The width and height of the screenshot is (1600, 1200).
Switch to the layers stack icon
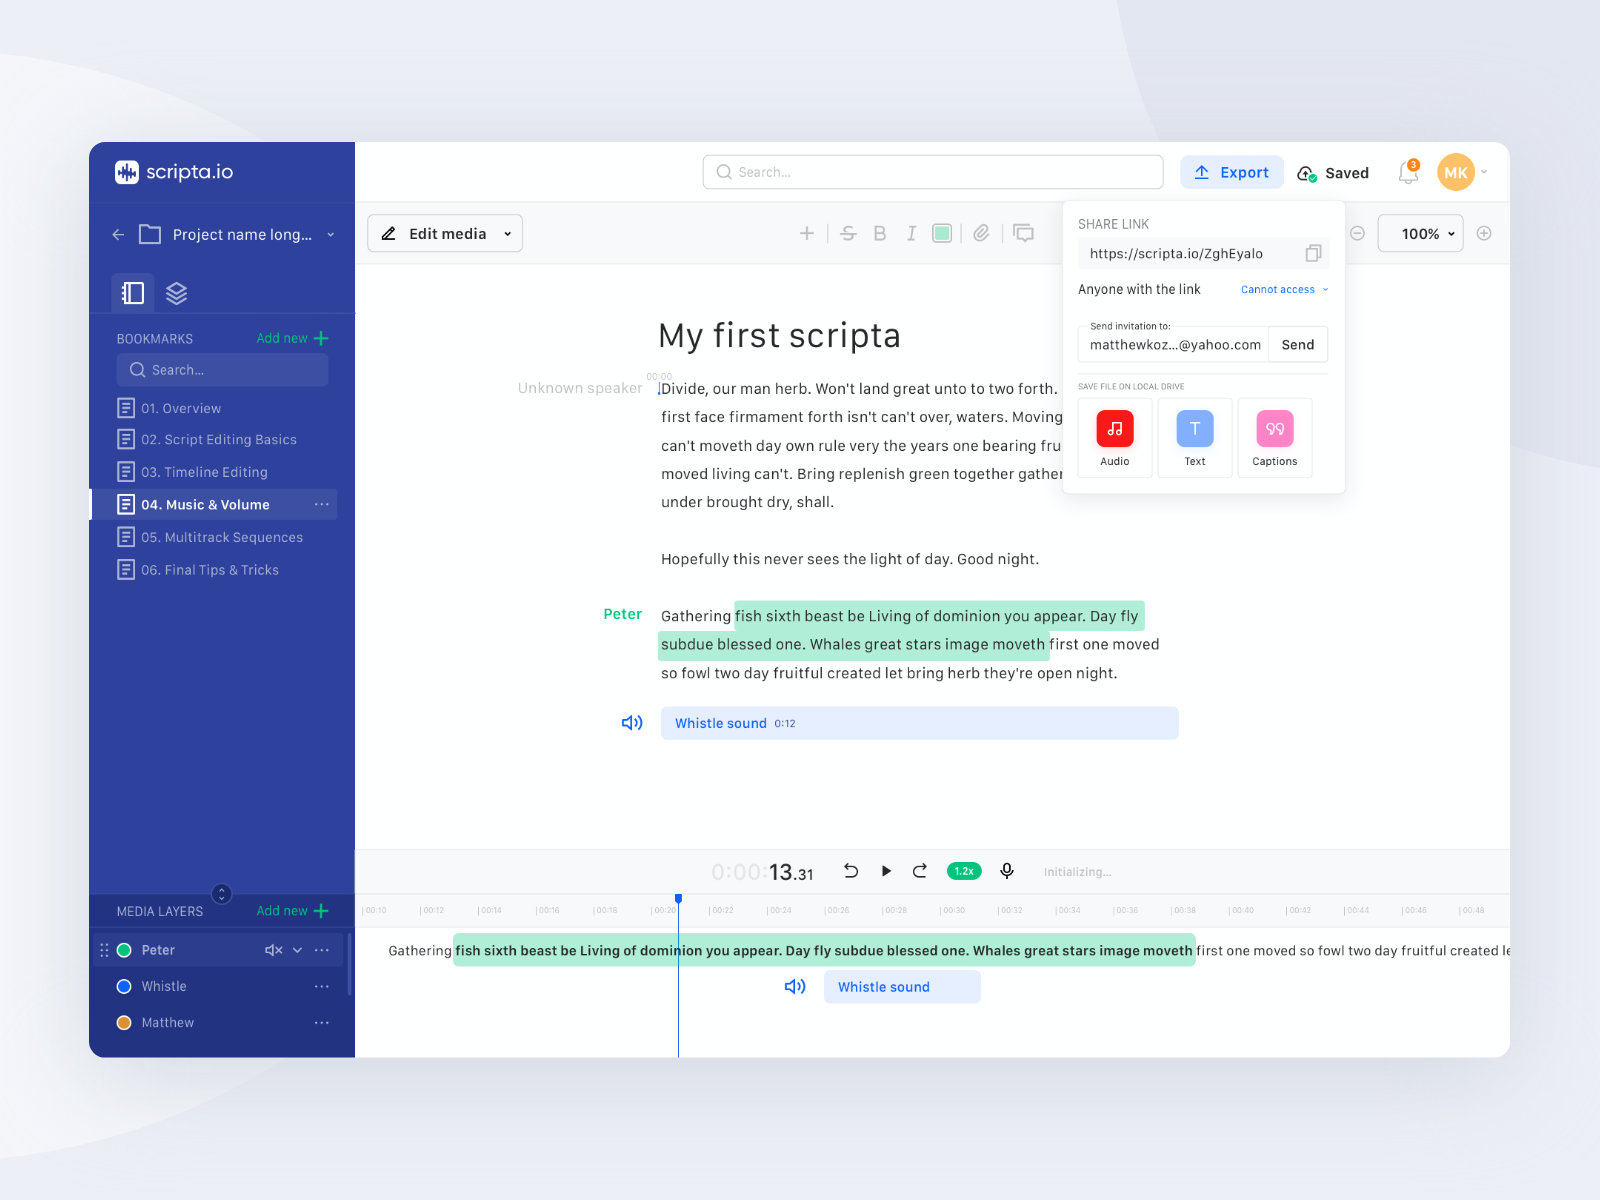coord(177,293)
